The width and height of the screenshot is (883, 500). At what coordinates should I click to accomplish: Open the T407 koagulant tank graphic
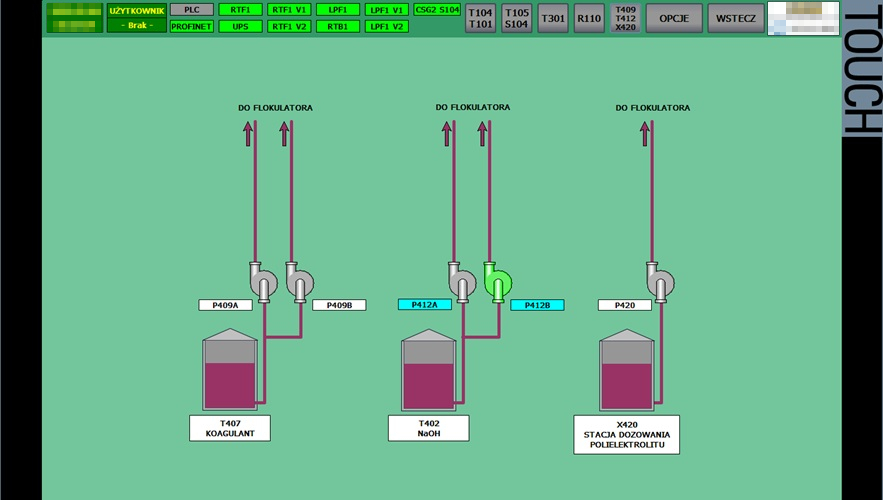[x=230, y=370]
